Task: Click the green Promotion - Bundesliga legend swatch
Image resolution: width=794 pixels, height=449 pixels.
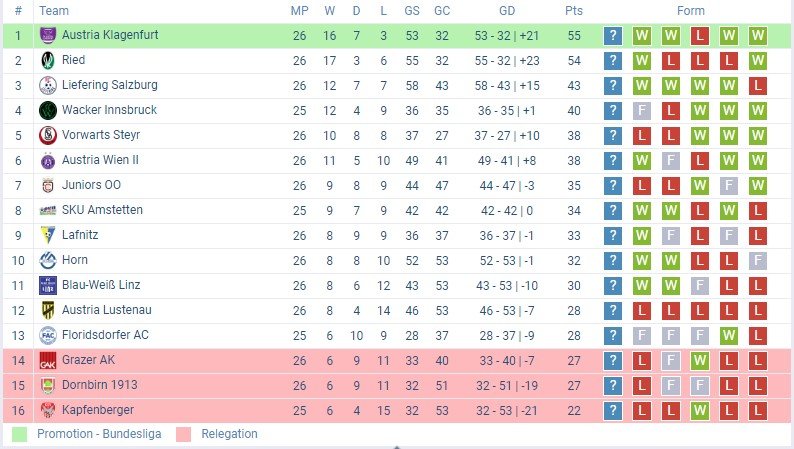Action: tap(19, 434)
